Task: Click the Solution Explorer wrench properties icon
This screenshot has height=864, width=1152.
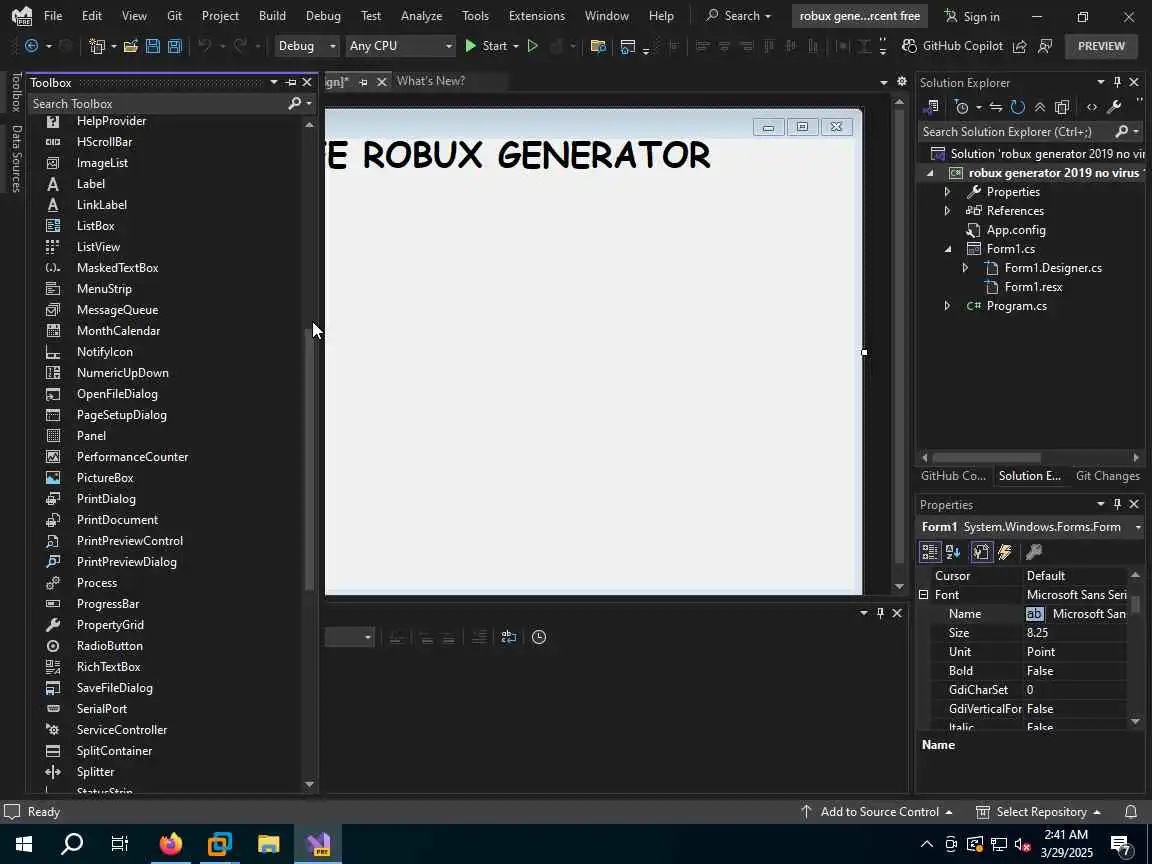Action: 1114,107
